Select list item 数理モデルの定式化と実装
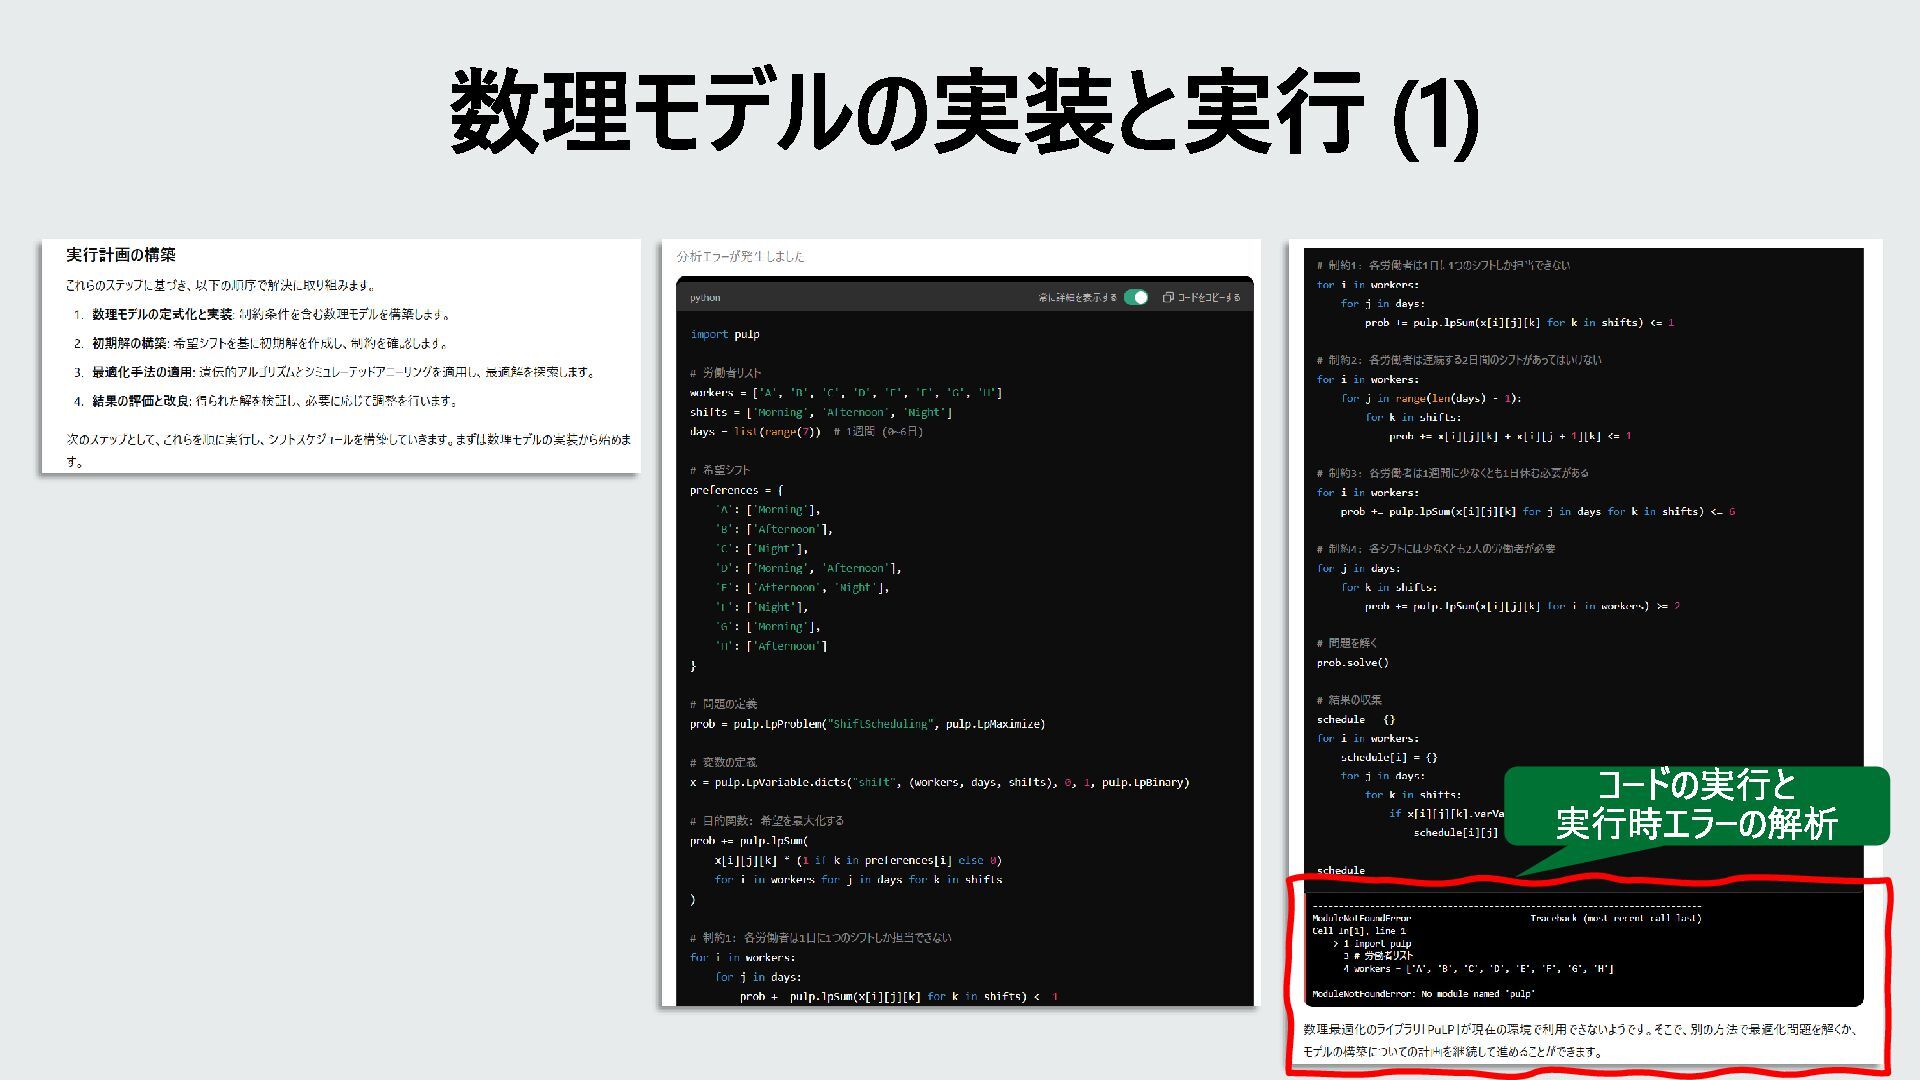Screen dimensions: 1920x1080 pos(162,314)
